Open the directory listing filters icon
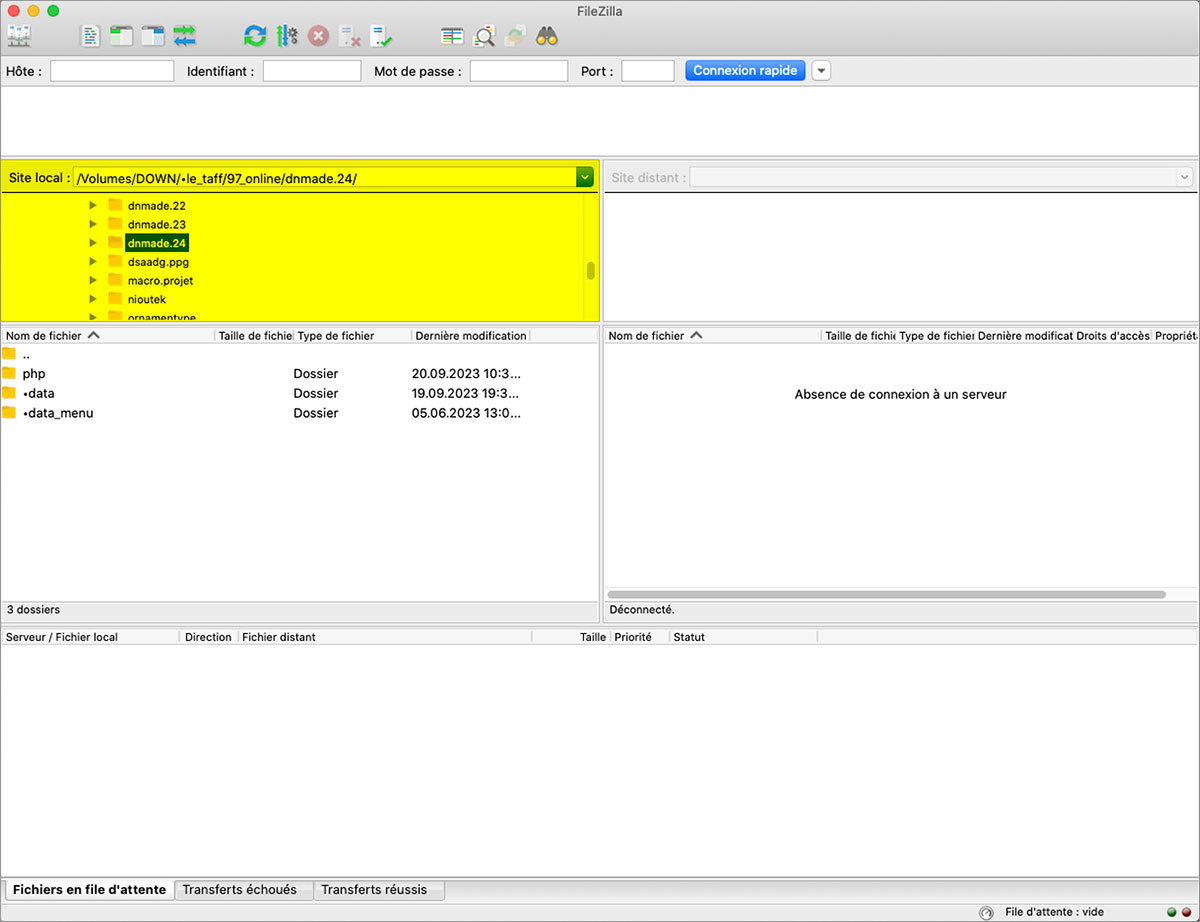1200x922 pixels. click(453, 37)
